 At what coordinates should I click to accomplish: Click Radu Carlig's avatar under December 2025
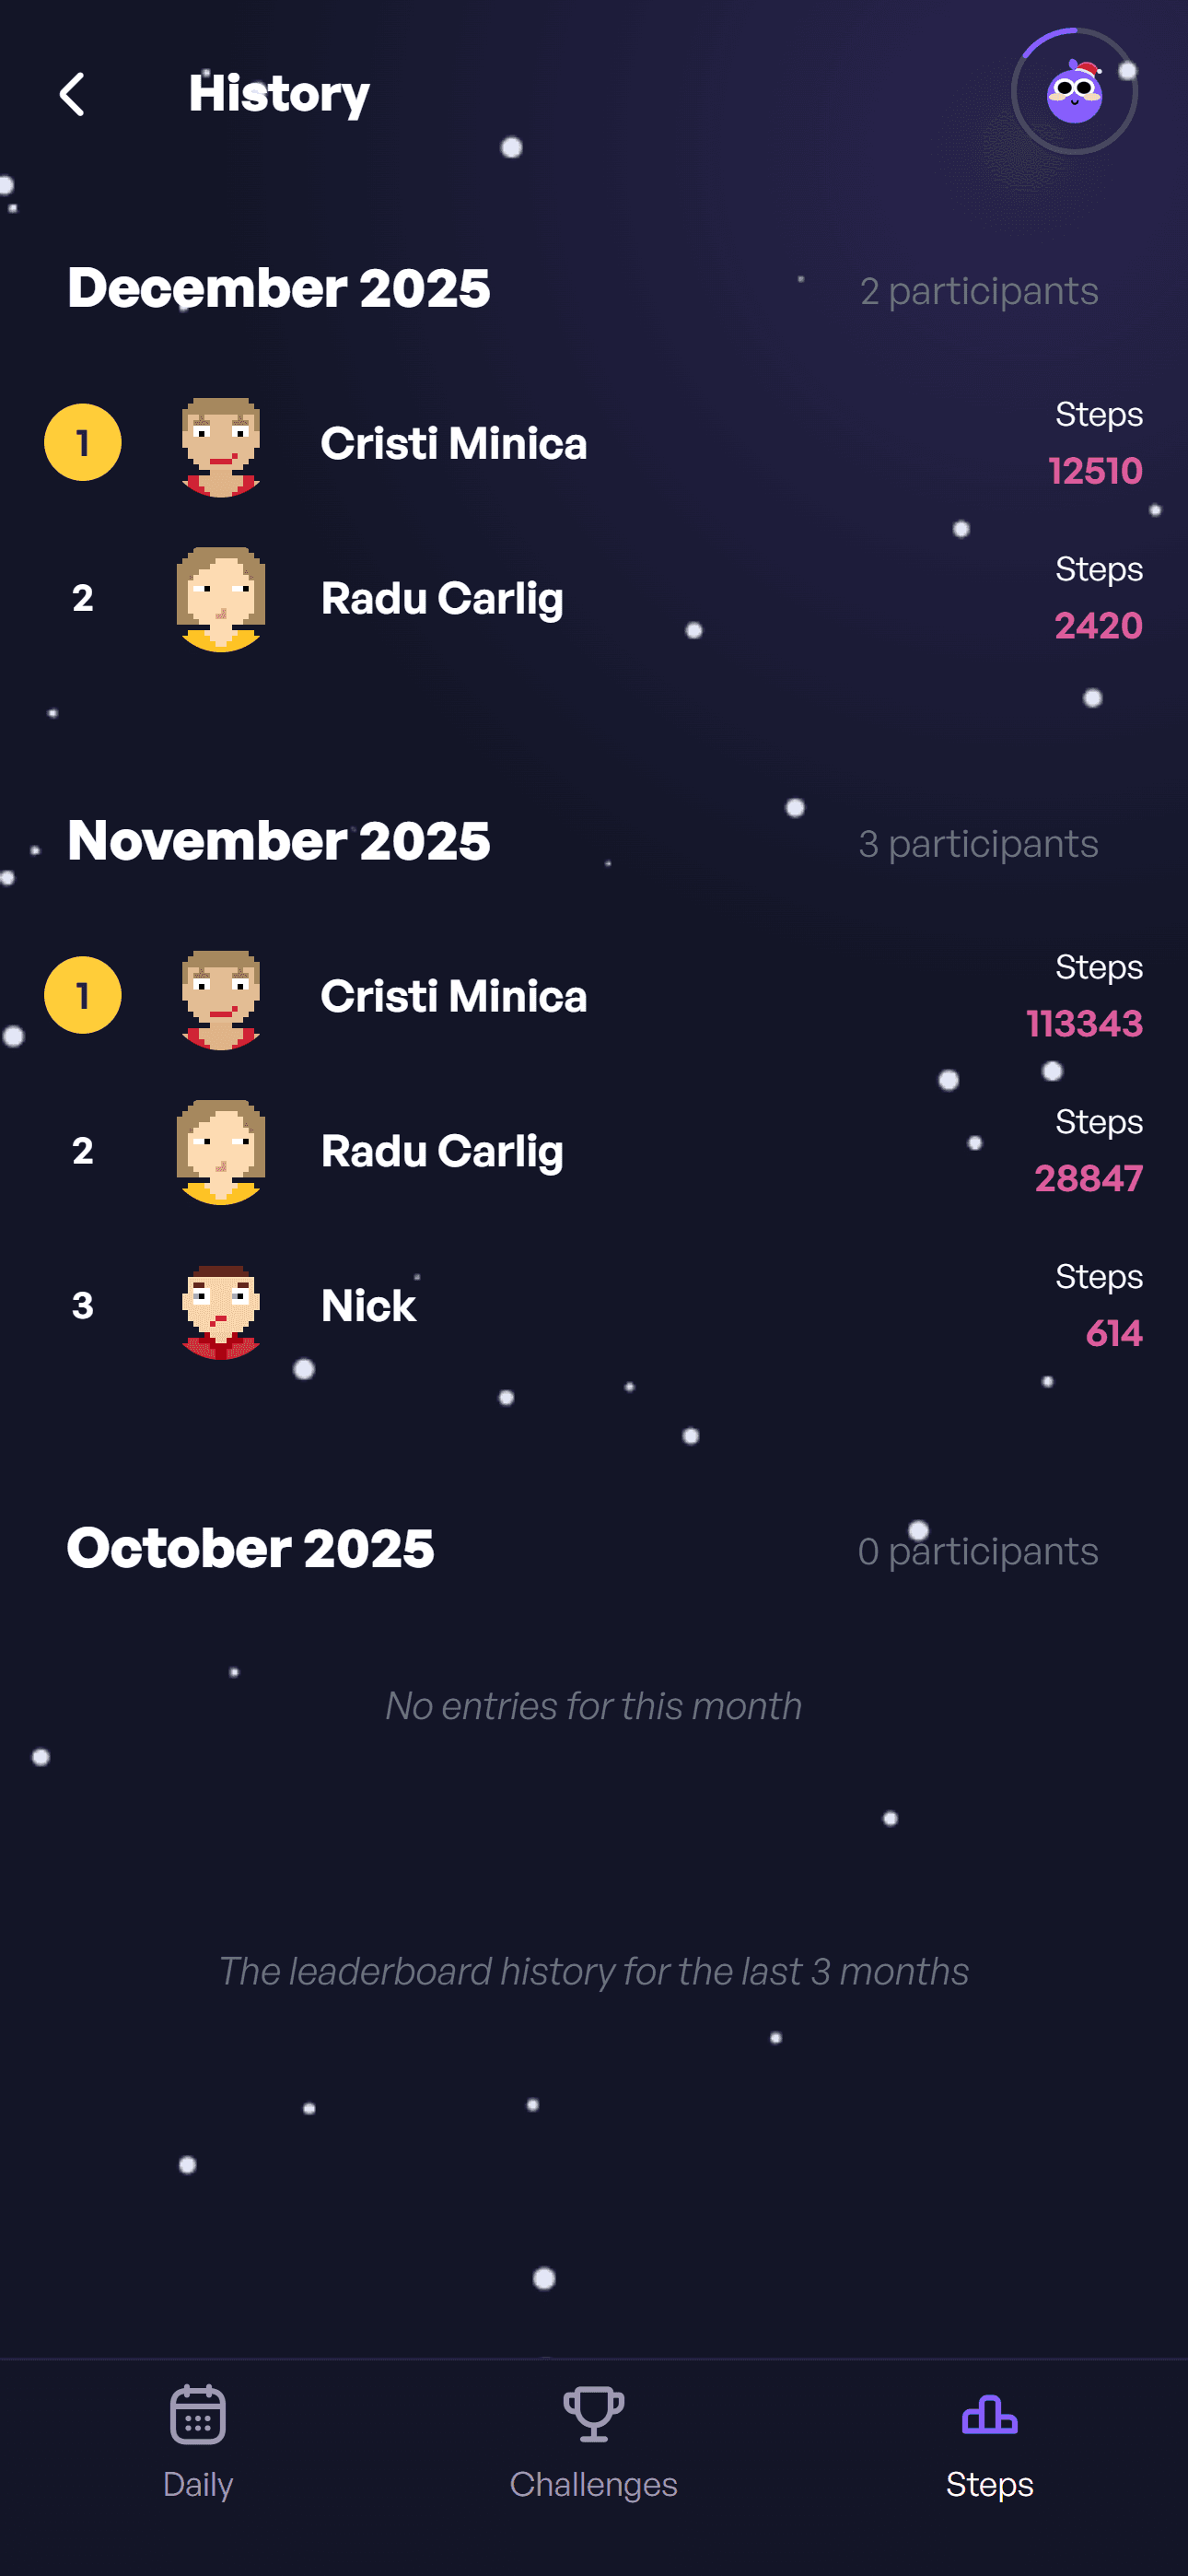click(x=221, y=598)
